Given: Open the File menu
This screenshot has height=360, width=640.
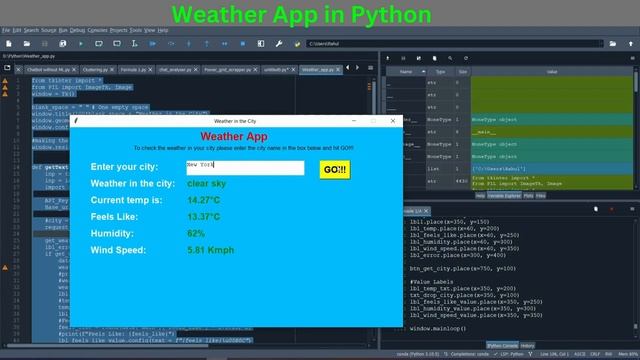Looking at the screenshot, I should tap(6, 30).
